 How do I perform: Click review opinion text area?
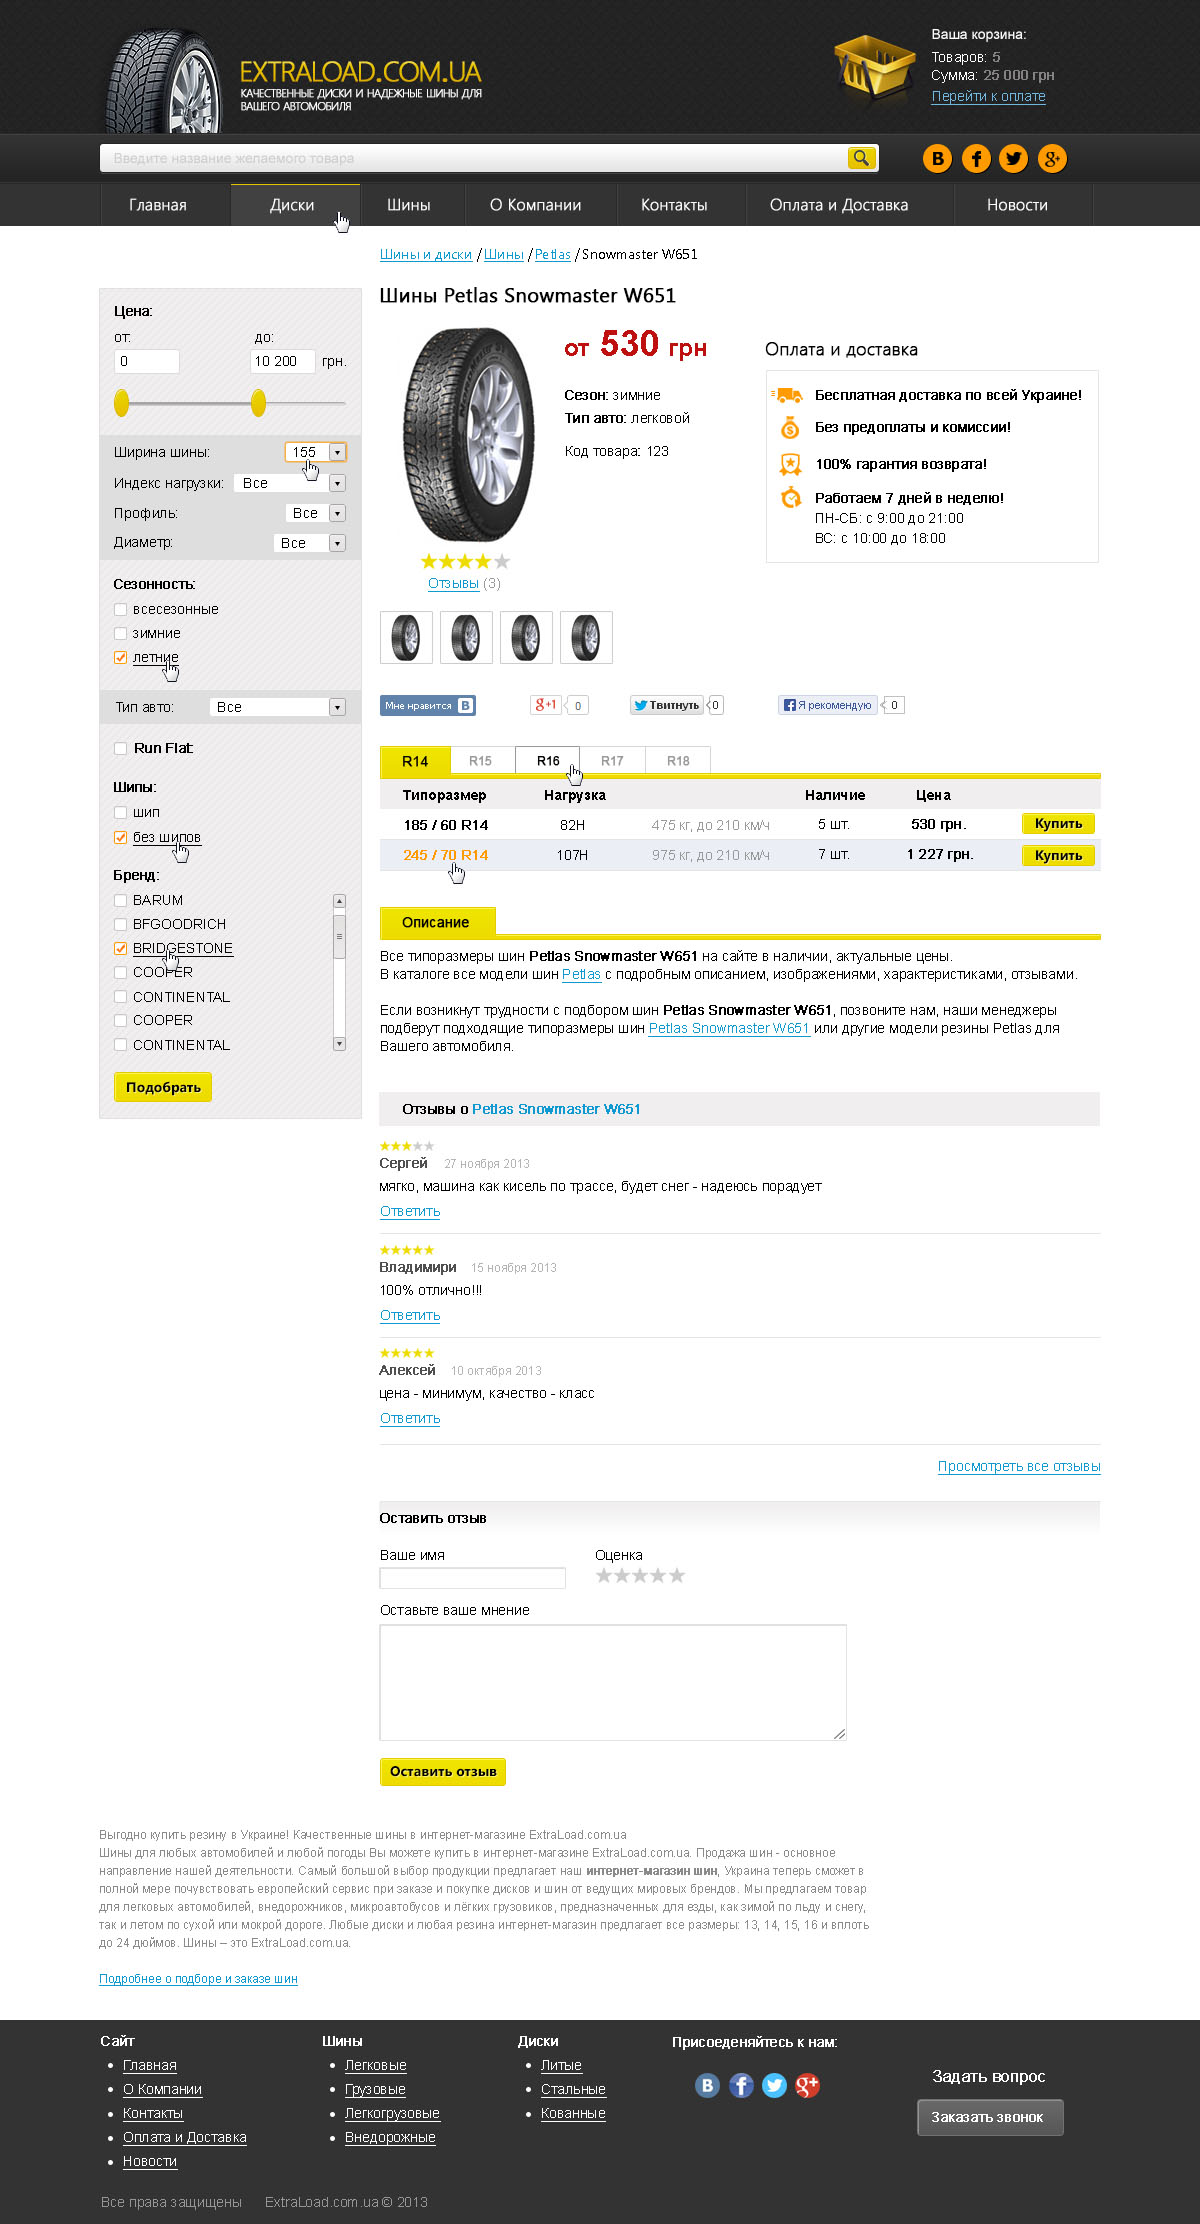coord(613,1682)
